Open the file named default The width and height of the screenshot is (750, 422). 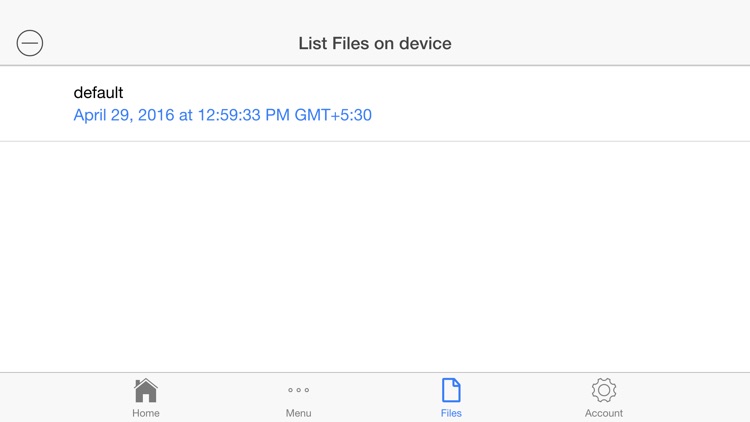tap(98, 92)
